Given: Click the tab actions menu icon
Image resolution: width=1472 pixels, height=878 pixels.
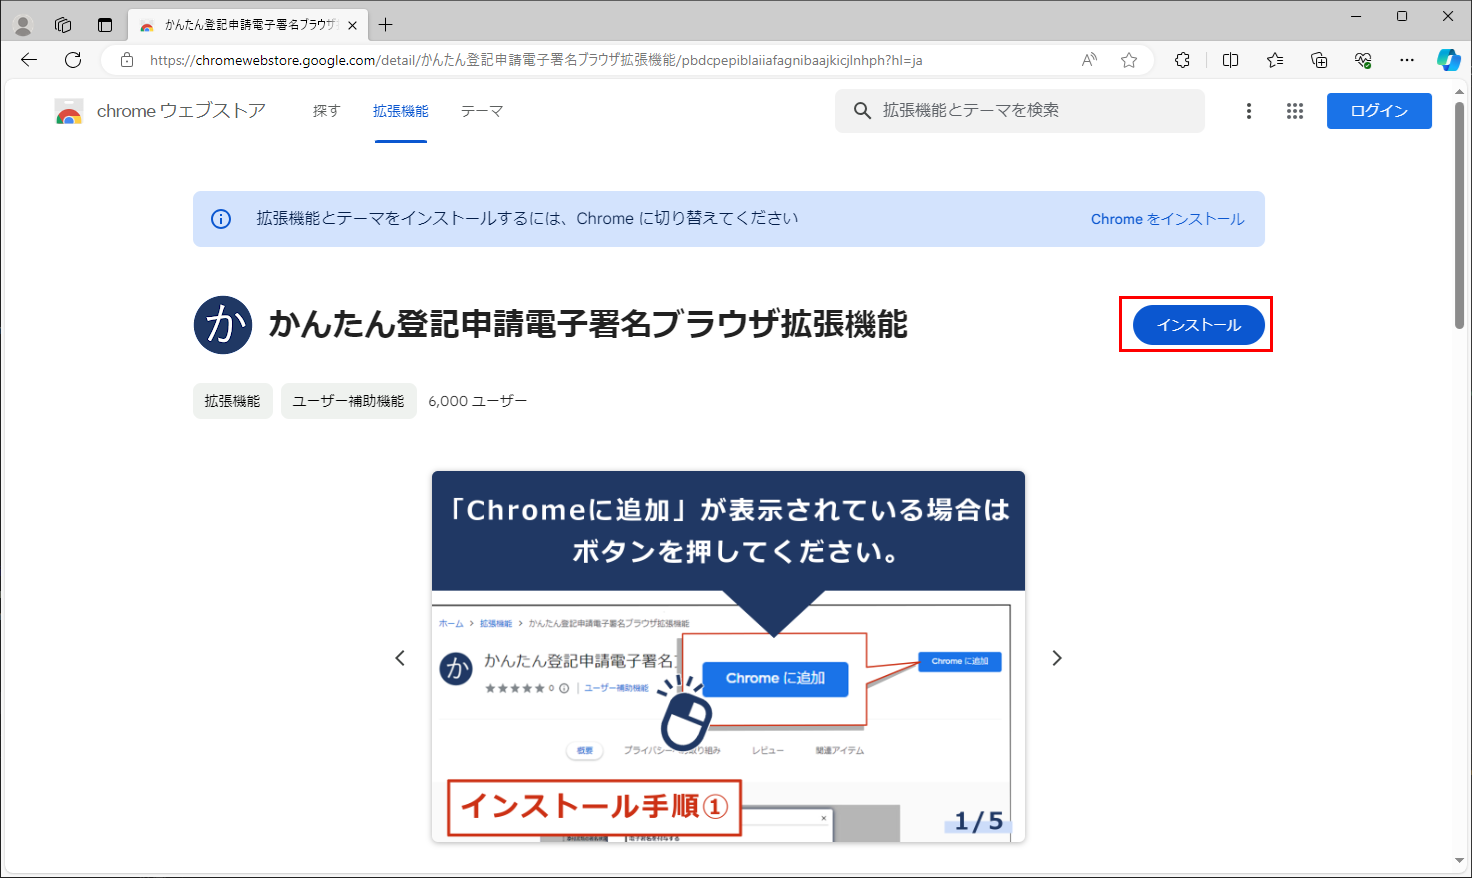Looking at the screenshot, I should [x=105, y=25].
